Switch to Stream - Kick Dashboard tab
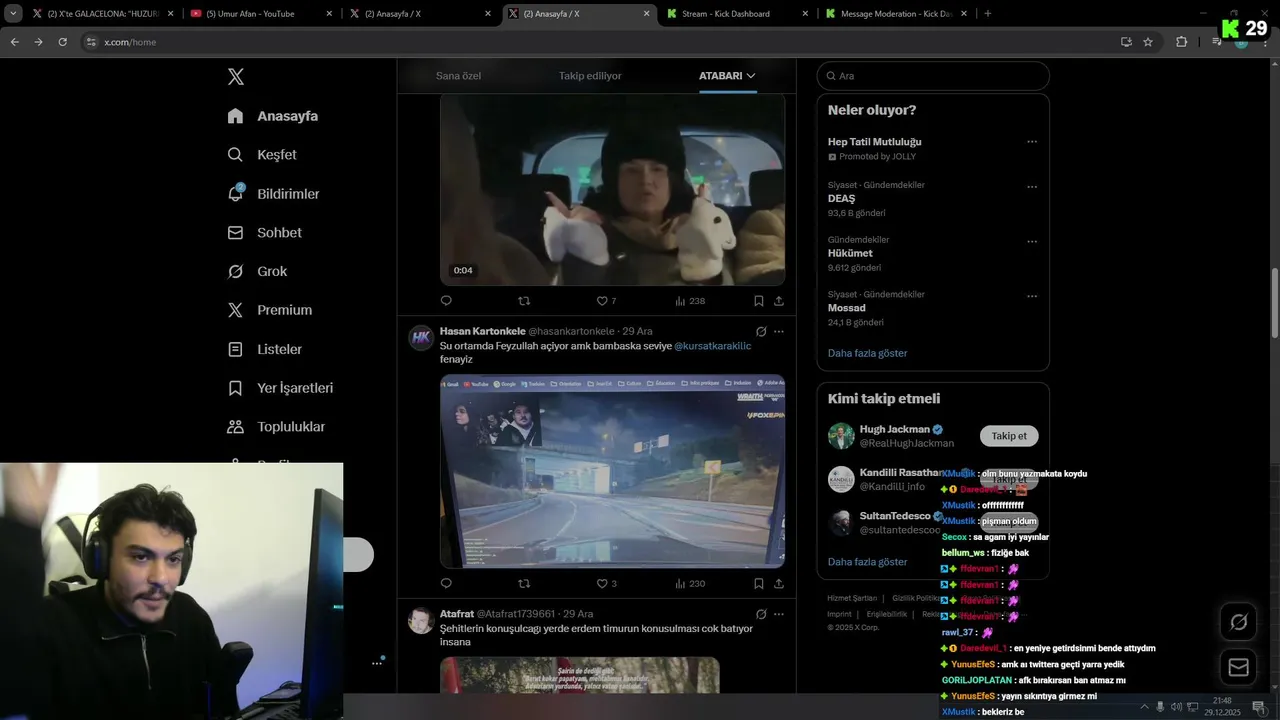The height and width of the screenshot is (720, 1280). click(x=736, y=14)
